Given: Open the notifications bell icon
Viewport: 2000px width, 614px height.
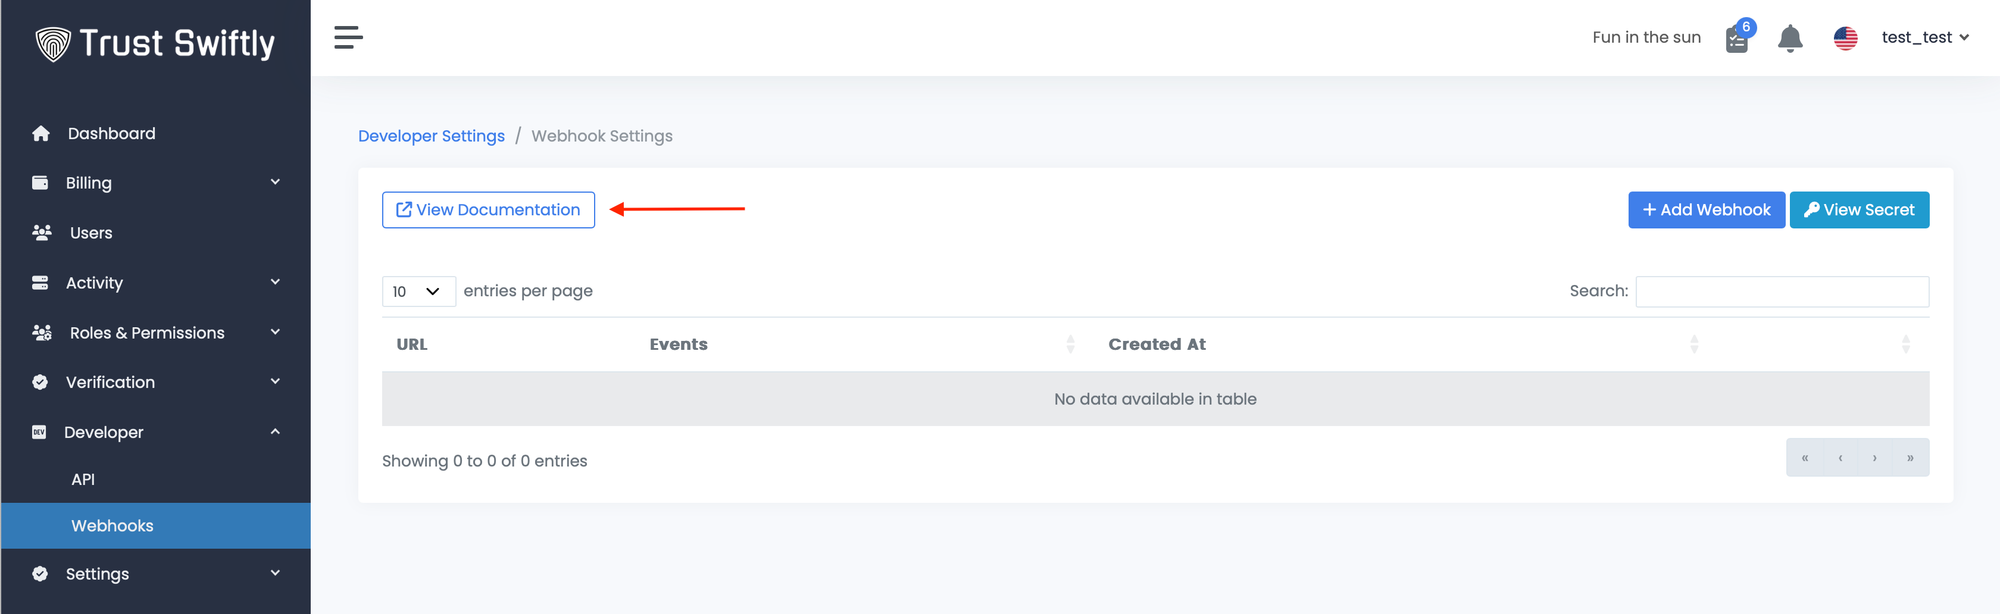Looking at the screenshot, I should pos(1790,38).
